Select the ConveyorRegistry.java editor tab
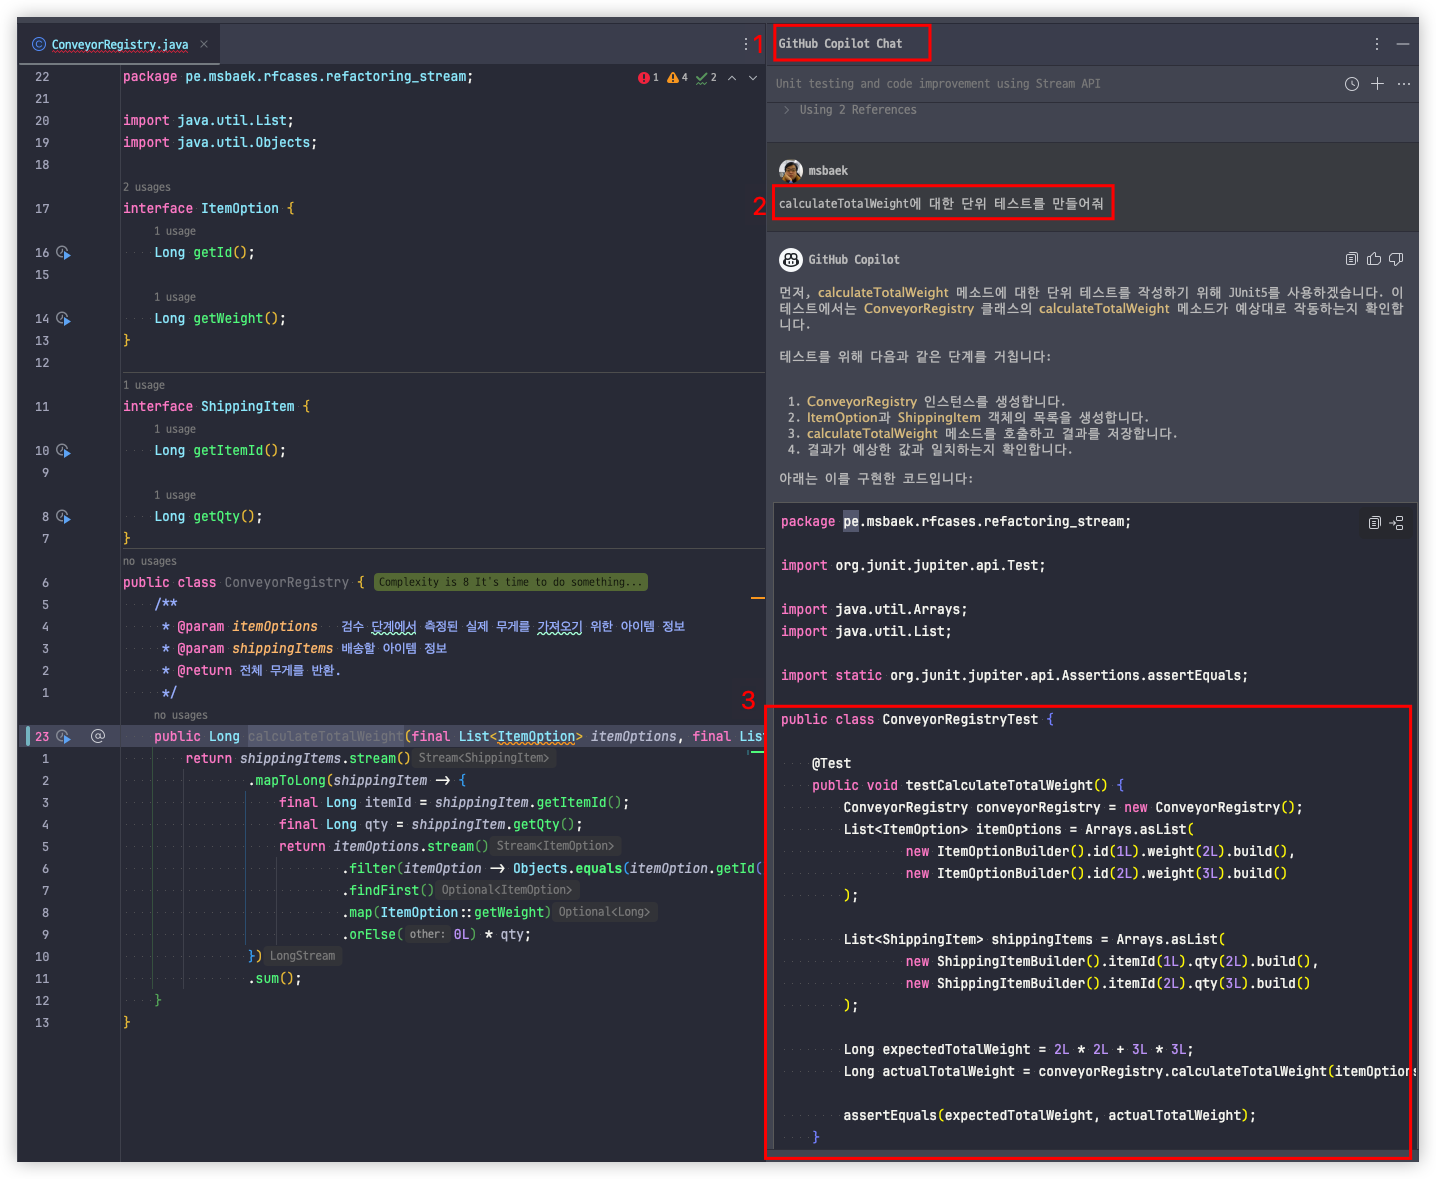Viewport: 1436px width, 1179px height. [119, 44]
